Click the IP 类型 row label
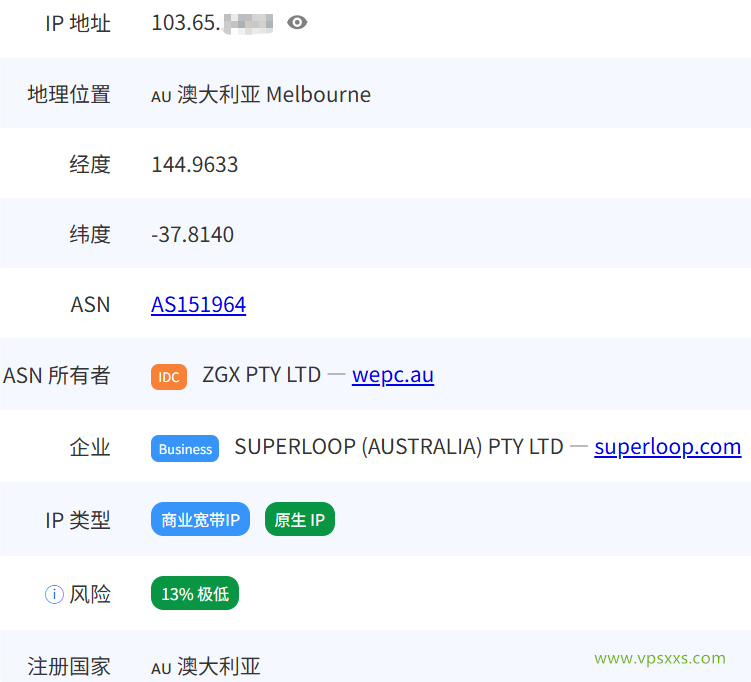Screen dimensions: 751x682 coord(78,520)
